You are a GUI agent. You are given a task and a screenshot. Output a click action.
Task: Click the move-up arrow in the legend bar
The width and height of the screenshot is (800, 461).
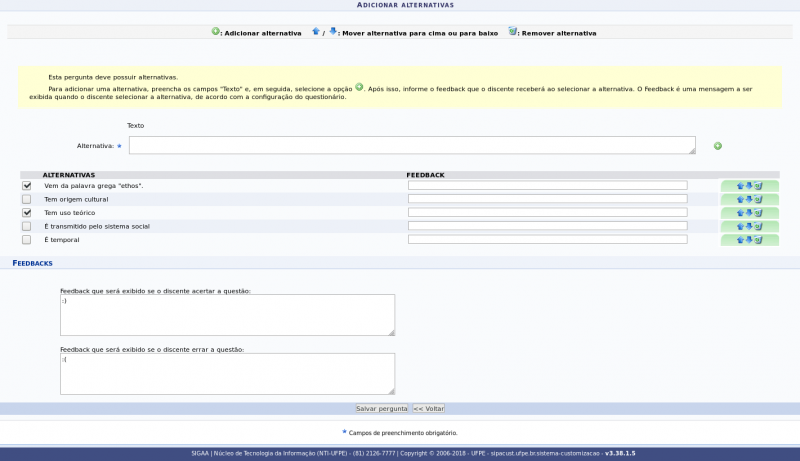click(x=316, y=32)
